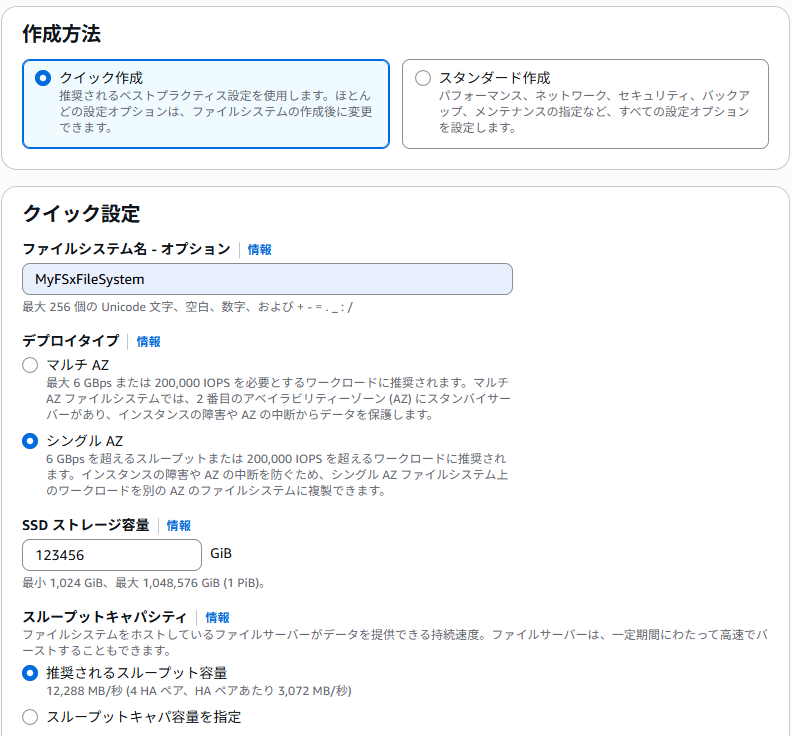Open 情報 link next to デプロイタイプ
The width and height of the screenshot is (793, 736).
(149, 341)
